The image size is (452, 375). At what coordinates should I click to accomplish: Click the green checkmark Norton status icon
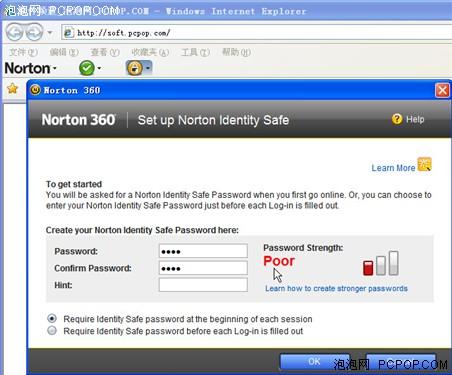(x=87, y=68)
